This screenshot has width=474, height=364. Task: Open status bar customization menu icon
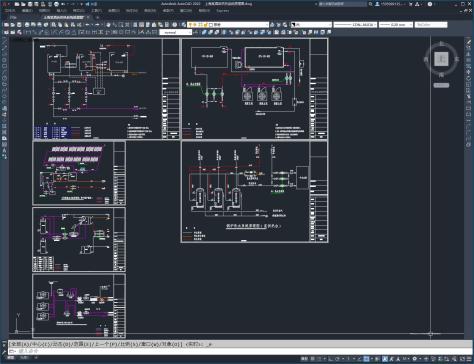(x=469, y=359)
